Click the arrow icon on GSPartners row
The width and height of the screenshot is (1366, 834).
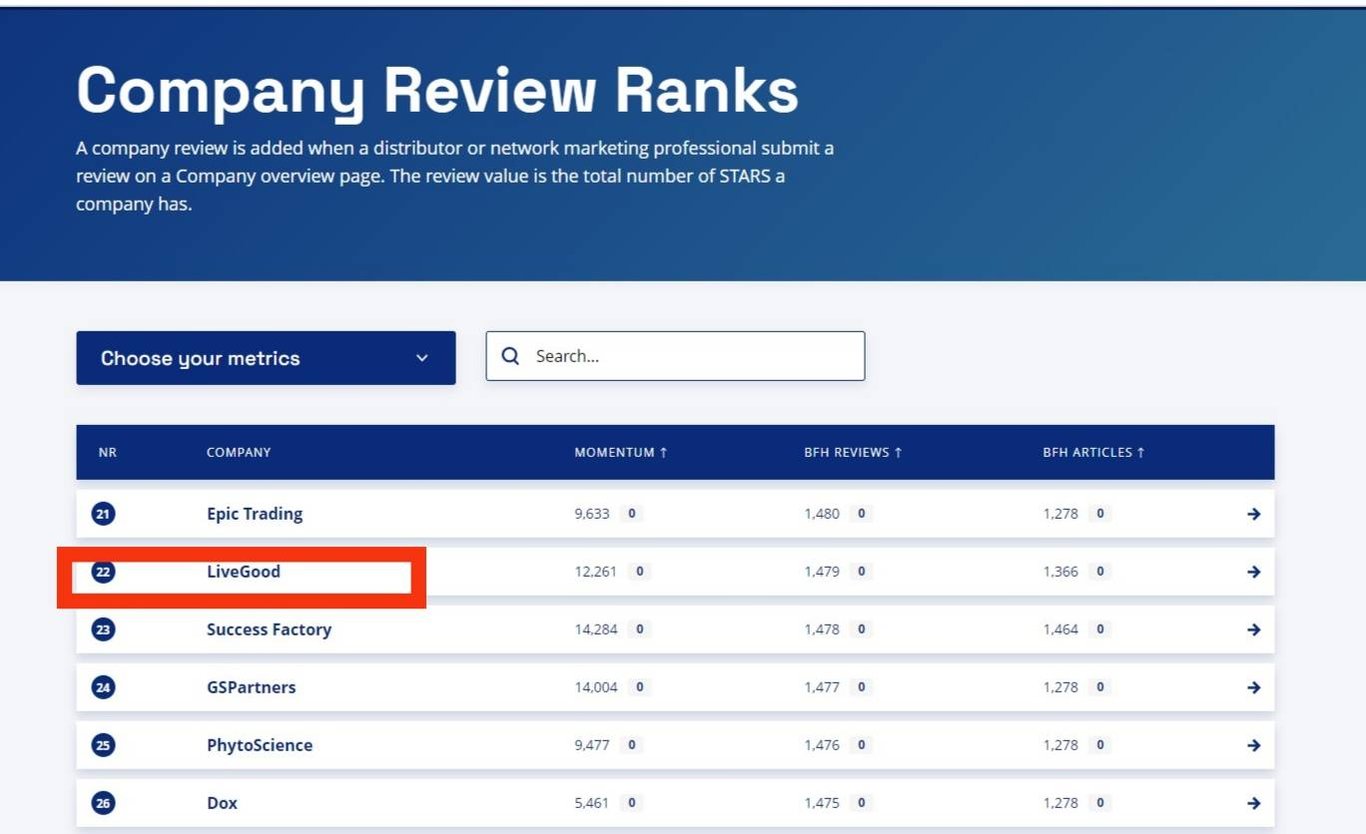1254,688
